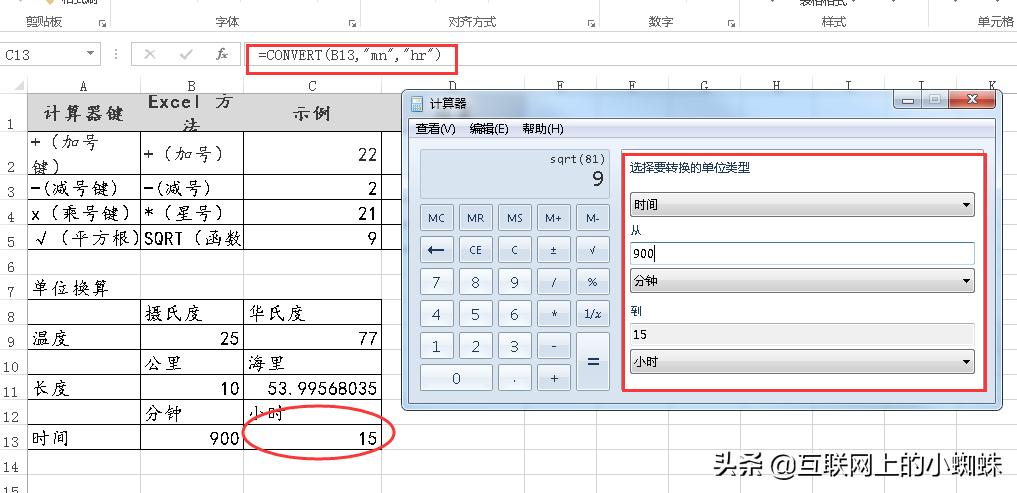Click the calculator backspace arrow key
This screenshot has height=493, width=1017.
437,250
